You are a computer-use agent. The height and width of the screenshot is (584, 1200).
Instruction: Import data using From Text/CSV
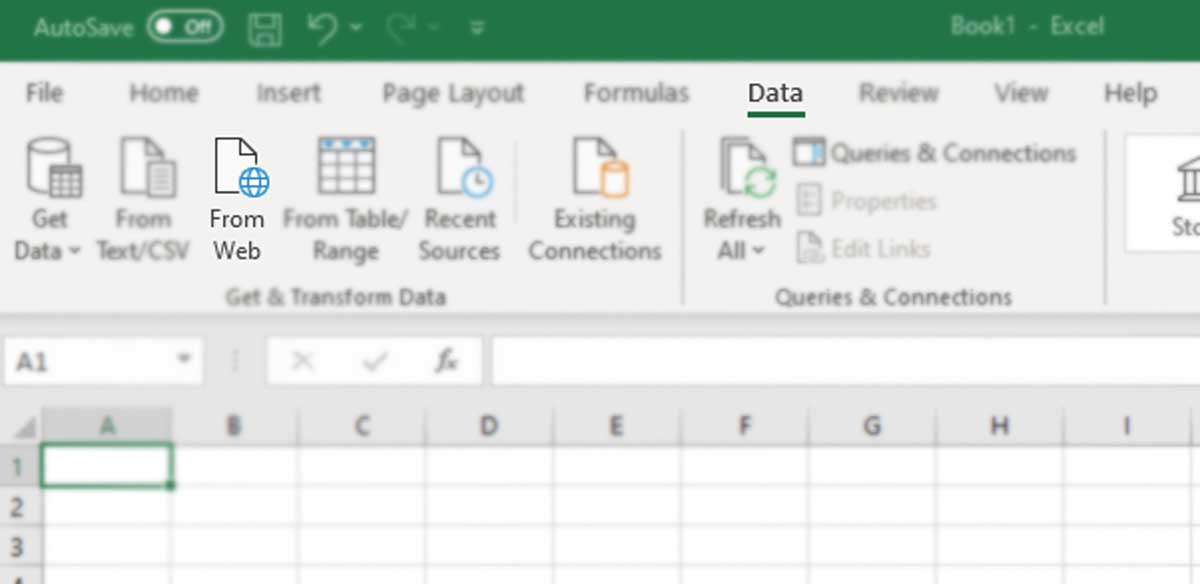pyautogui.click(x=145, y=195)
